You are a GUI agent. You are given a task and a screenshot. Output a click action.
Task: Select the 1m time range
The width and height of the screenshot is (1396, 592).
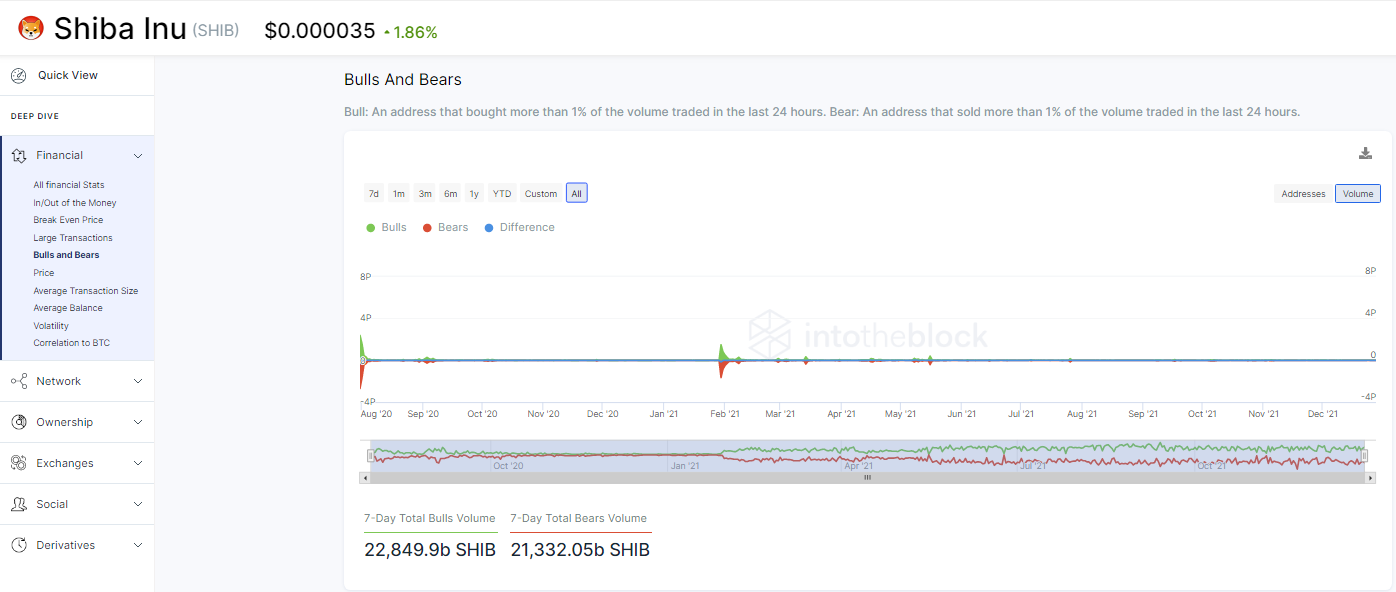pos(398,194)
